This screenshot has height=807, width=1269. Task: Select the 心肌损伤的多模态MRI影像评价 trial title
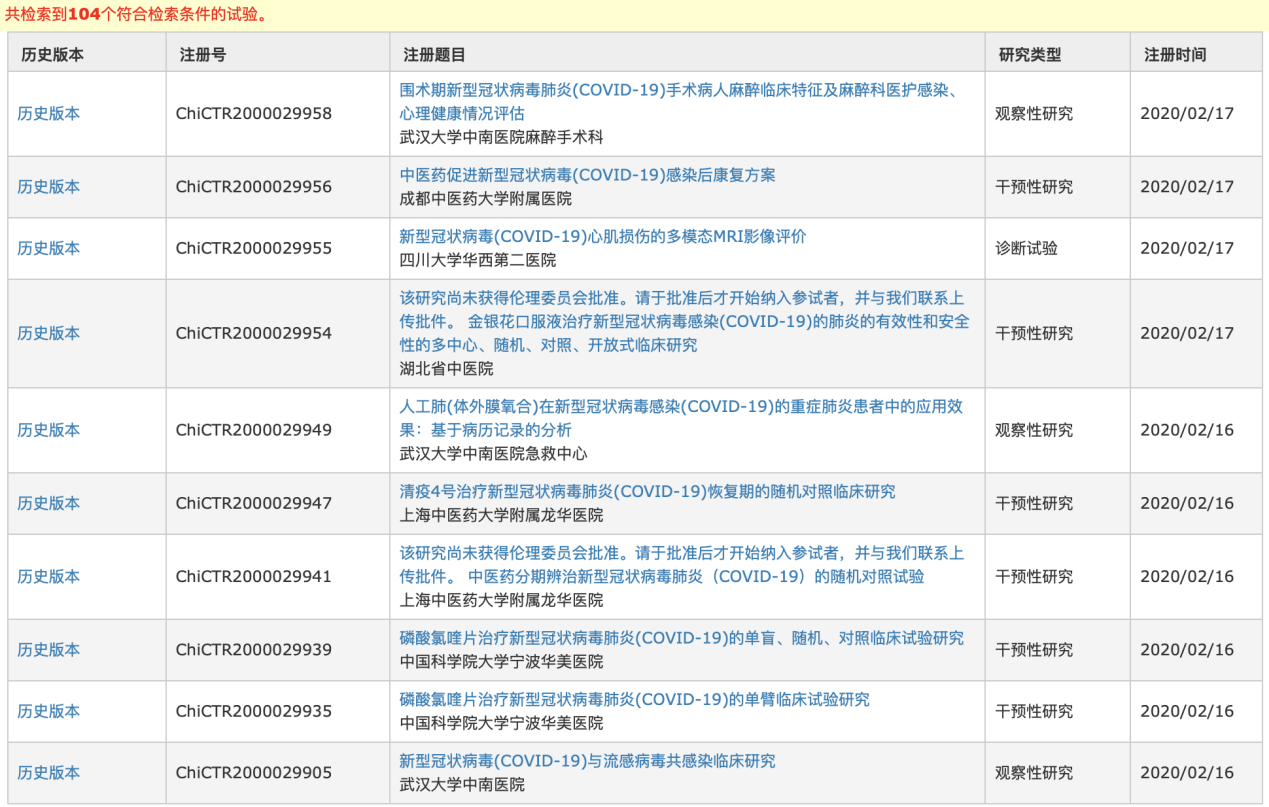(x=602, y=237)
